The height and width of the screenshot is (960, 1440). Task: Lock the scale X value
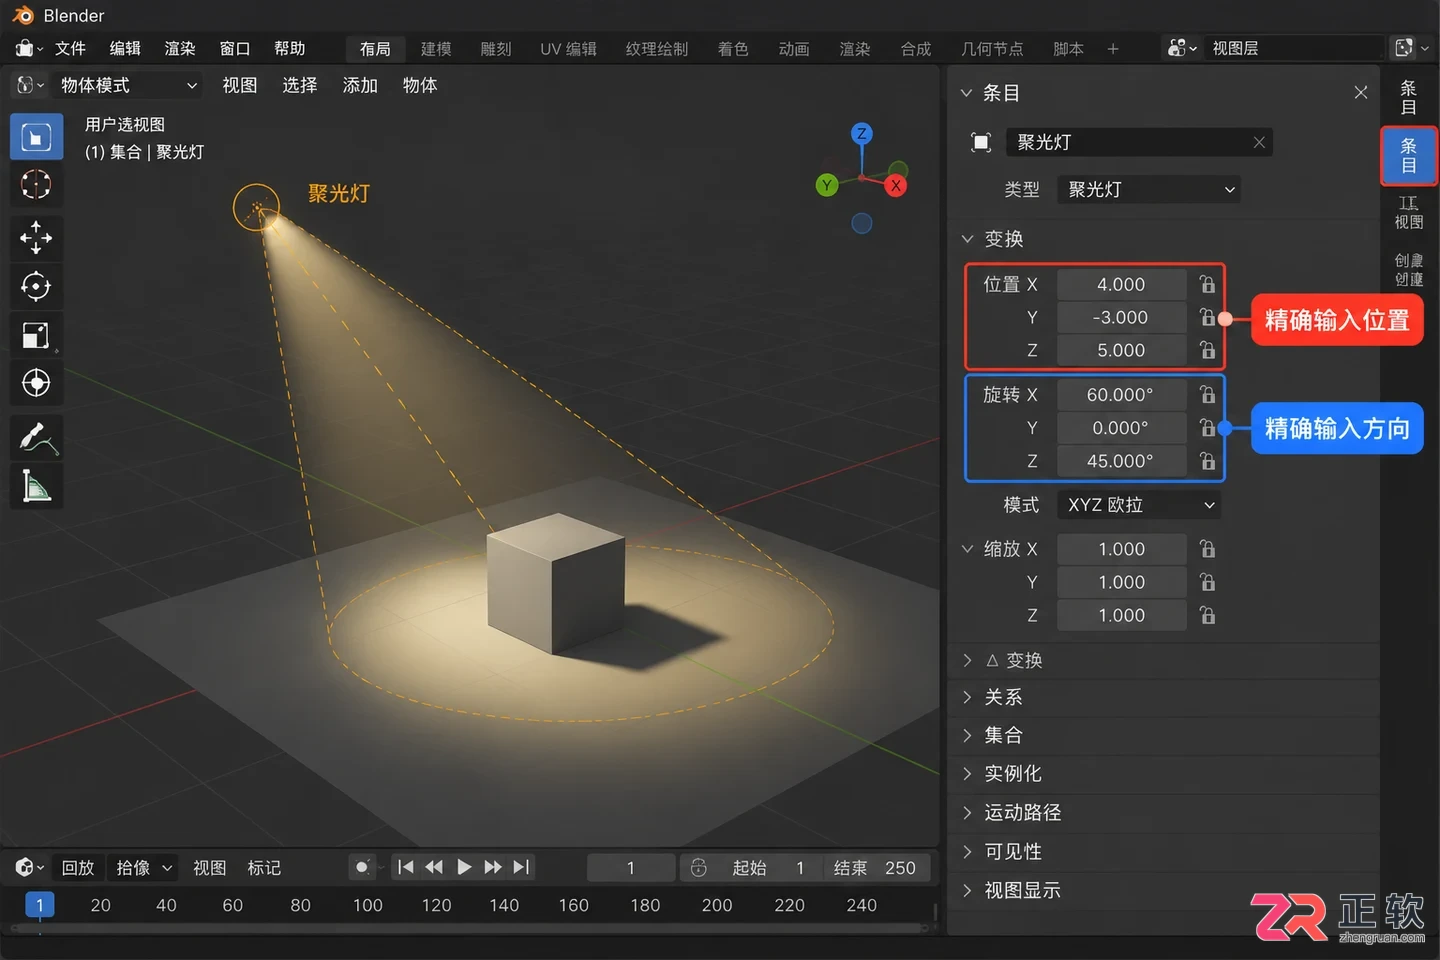click(1208, 549)
